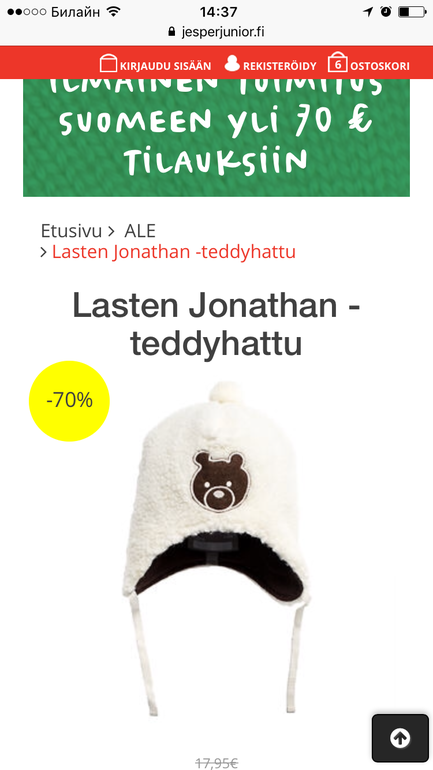
Task: Tap the yellow -70% discount badge
Action: [x=69, y=401]
